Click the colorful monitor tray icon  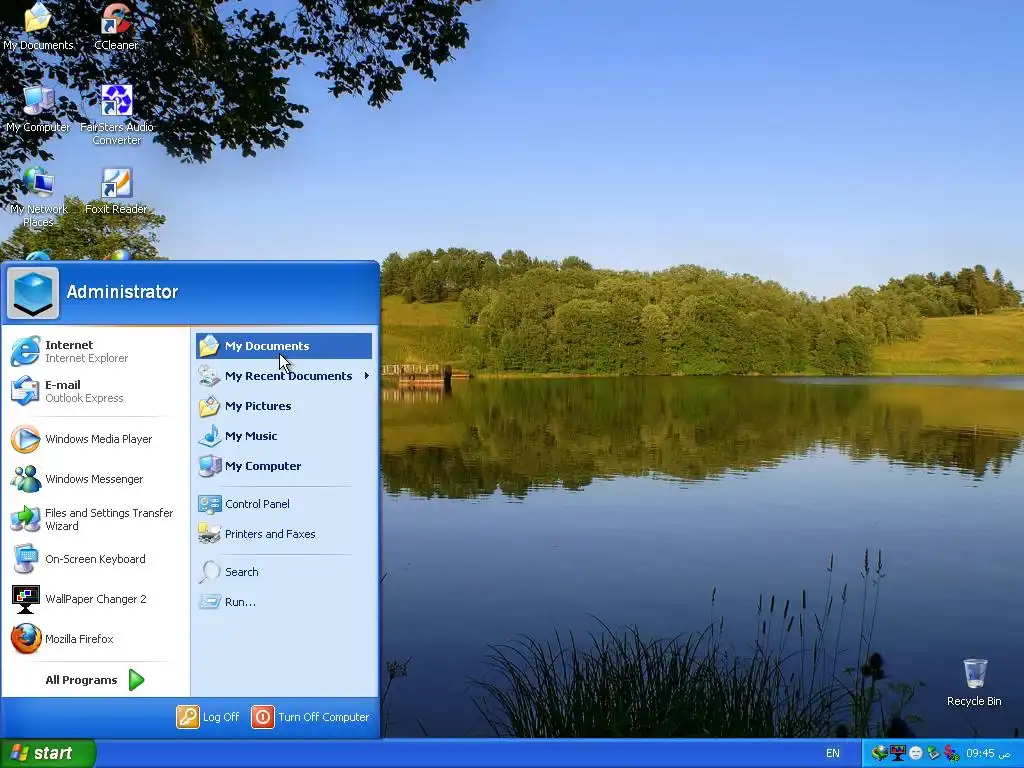pyautogui.click(x=898, y=753)
